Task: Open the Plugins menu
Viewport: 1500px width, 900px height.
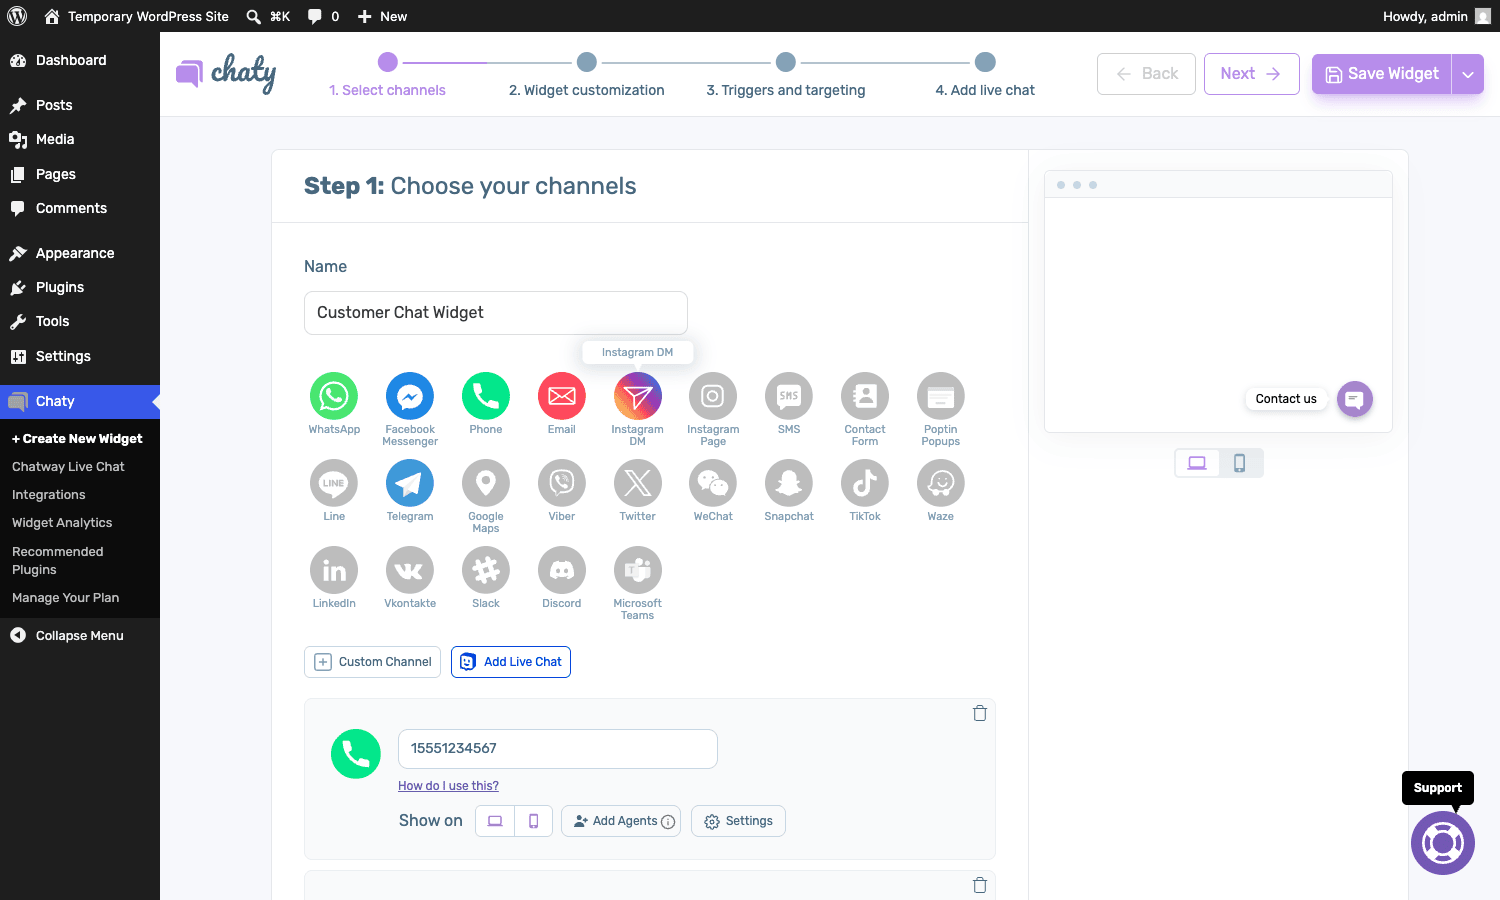Action: click(80, 287)
